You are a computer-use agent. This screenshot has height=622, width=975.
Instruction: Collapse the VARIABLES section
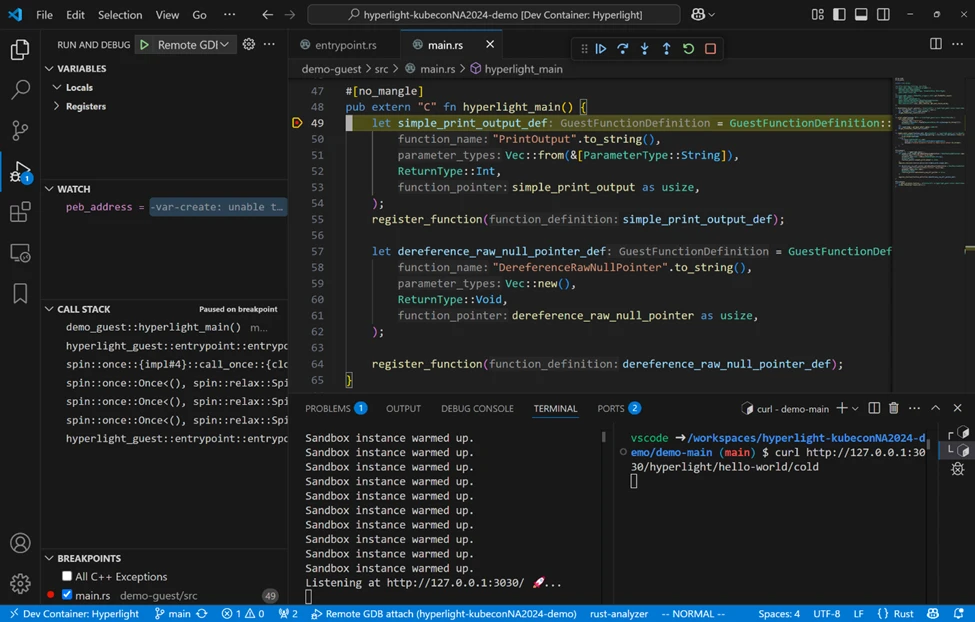[49, 68]
